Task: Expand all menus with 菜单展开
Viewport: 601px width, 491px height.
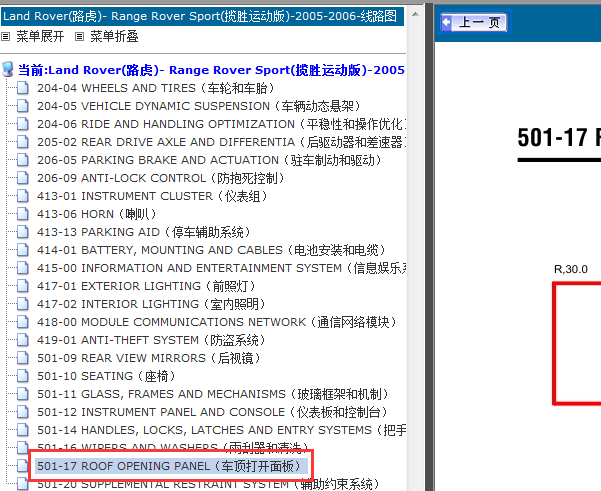Action: pos(40,36)
